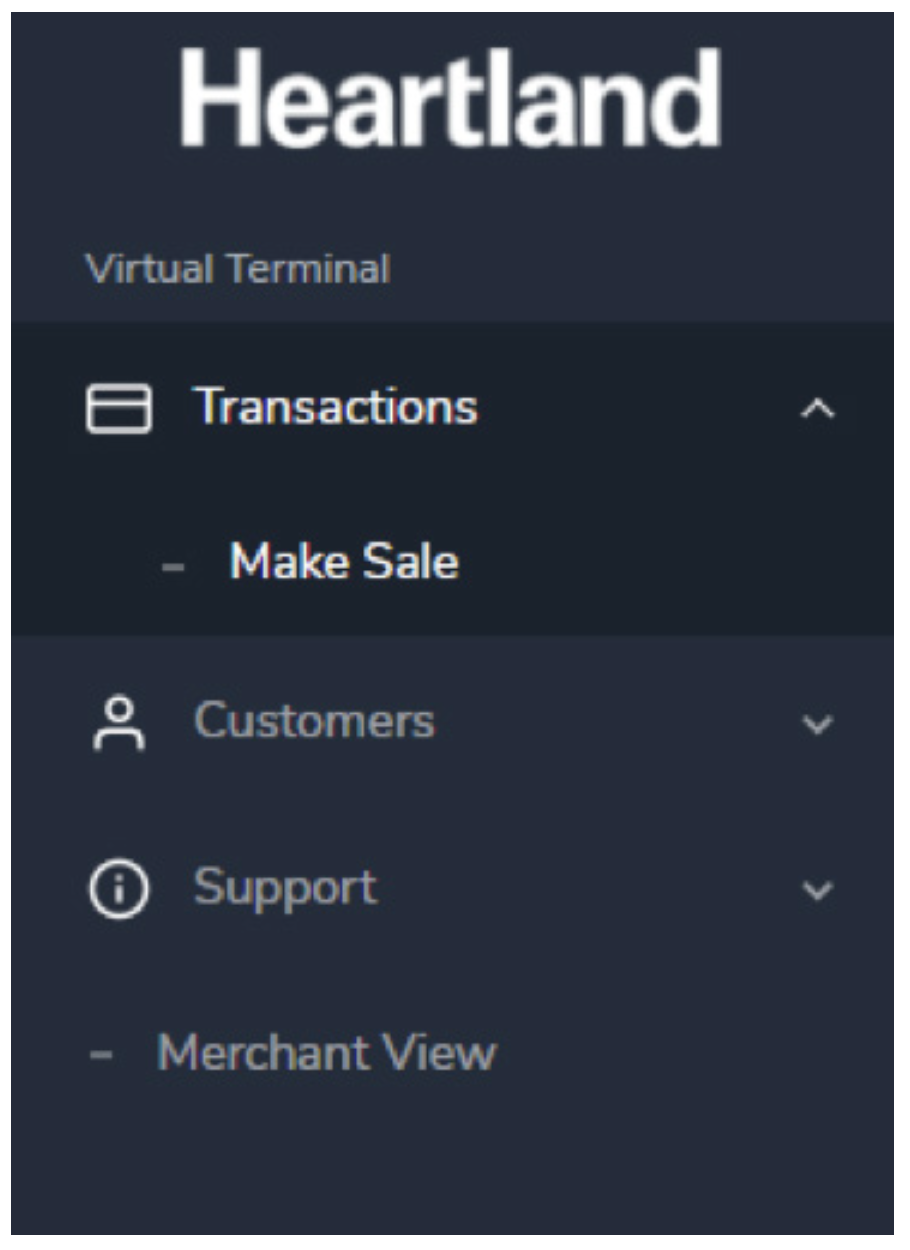Click the Virtual Terminal heading text
This screenshot has height=1250, width=910.
click(x=237, y=269)
